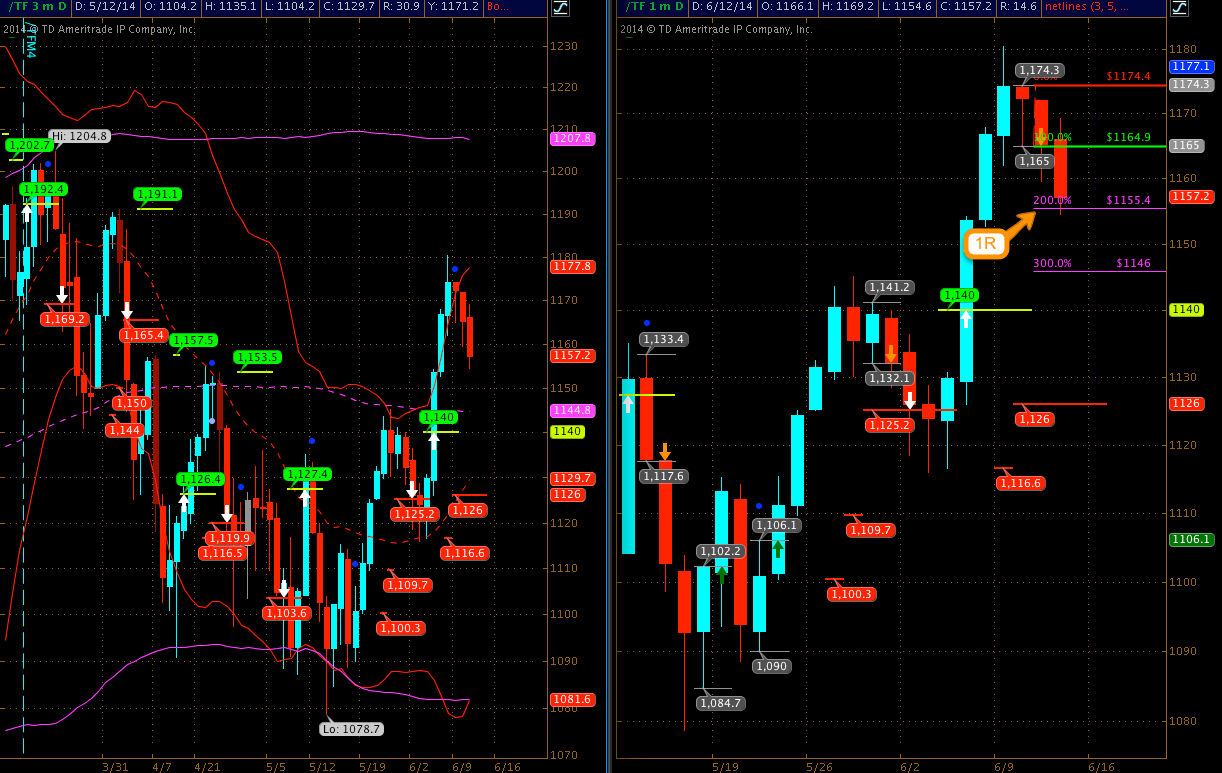This screenshot has height=773, width=1222.
Task: Click the blue 1177.1 price axis label
Action: [x=1191, y=66]
